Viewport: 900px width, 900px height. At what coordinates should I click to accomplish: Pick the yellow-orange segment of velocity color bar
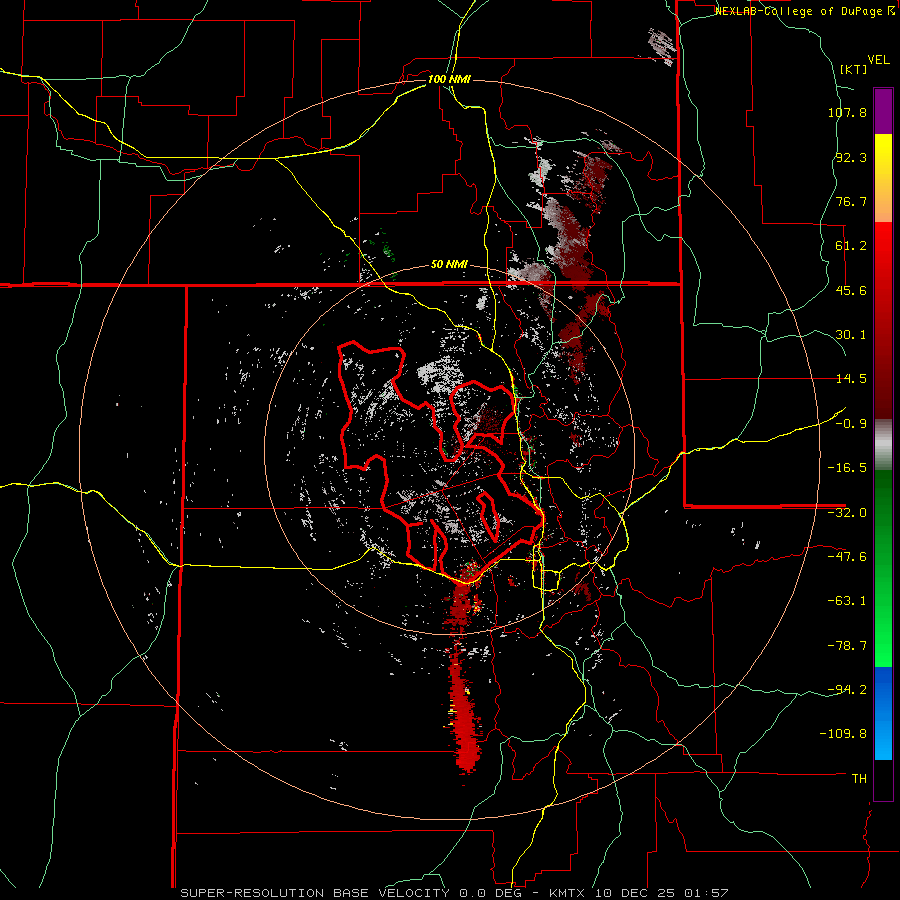(883, 178)
